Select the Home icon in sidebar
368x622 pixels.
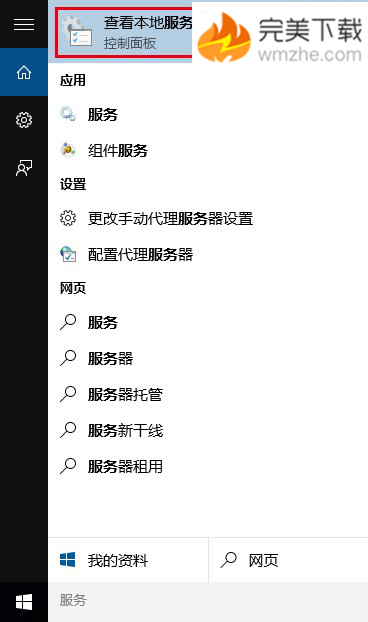(x=24, y=72)
